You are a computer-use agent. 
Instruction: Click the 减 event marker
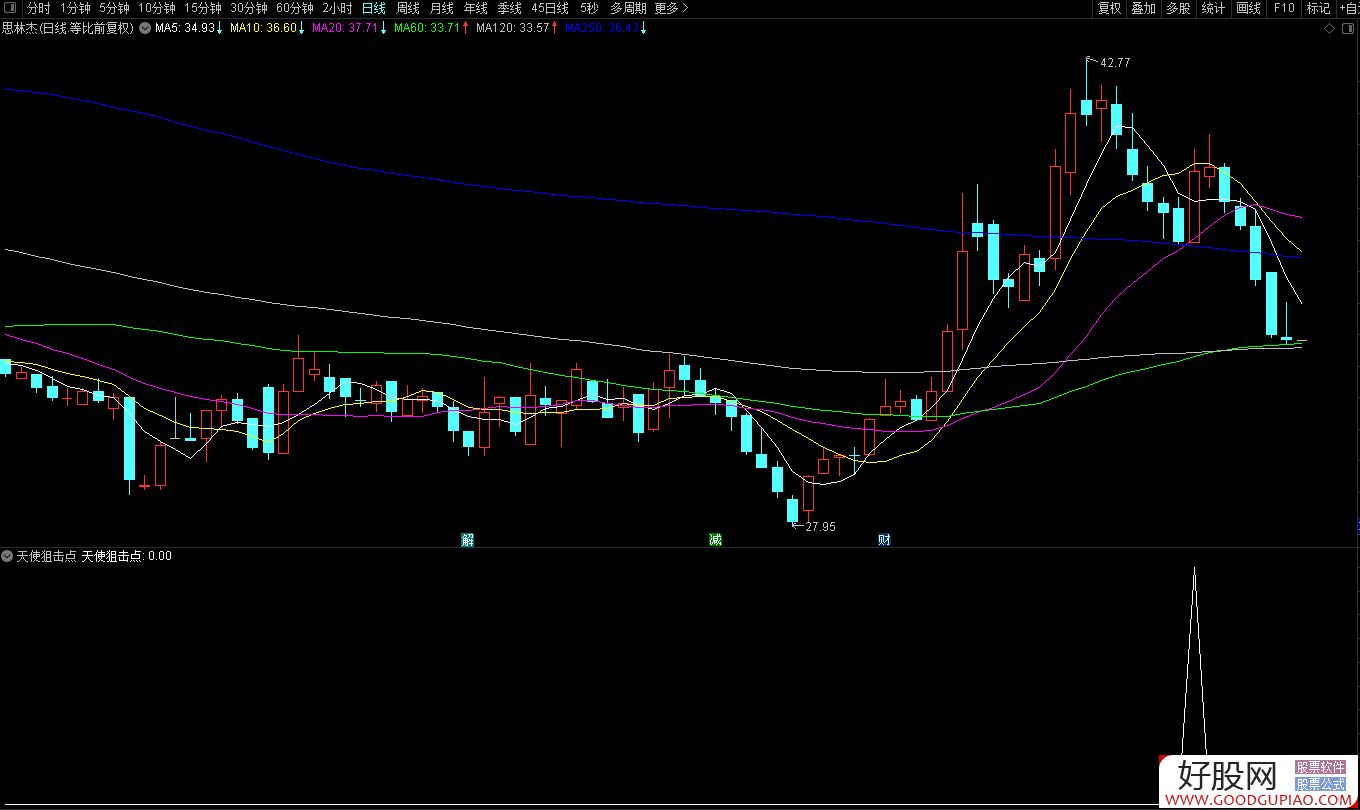pyautogui.click(x=715, y=539)
